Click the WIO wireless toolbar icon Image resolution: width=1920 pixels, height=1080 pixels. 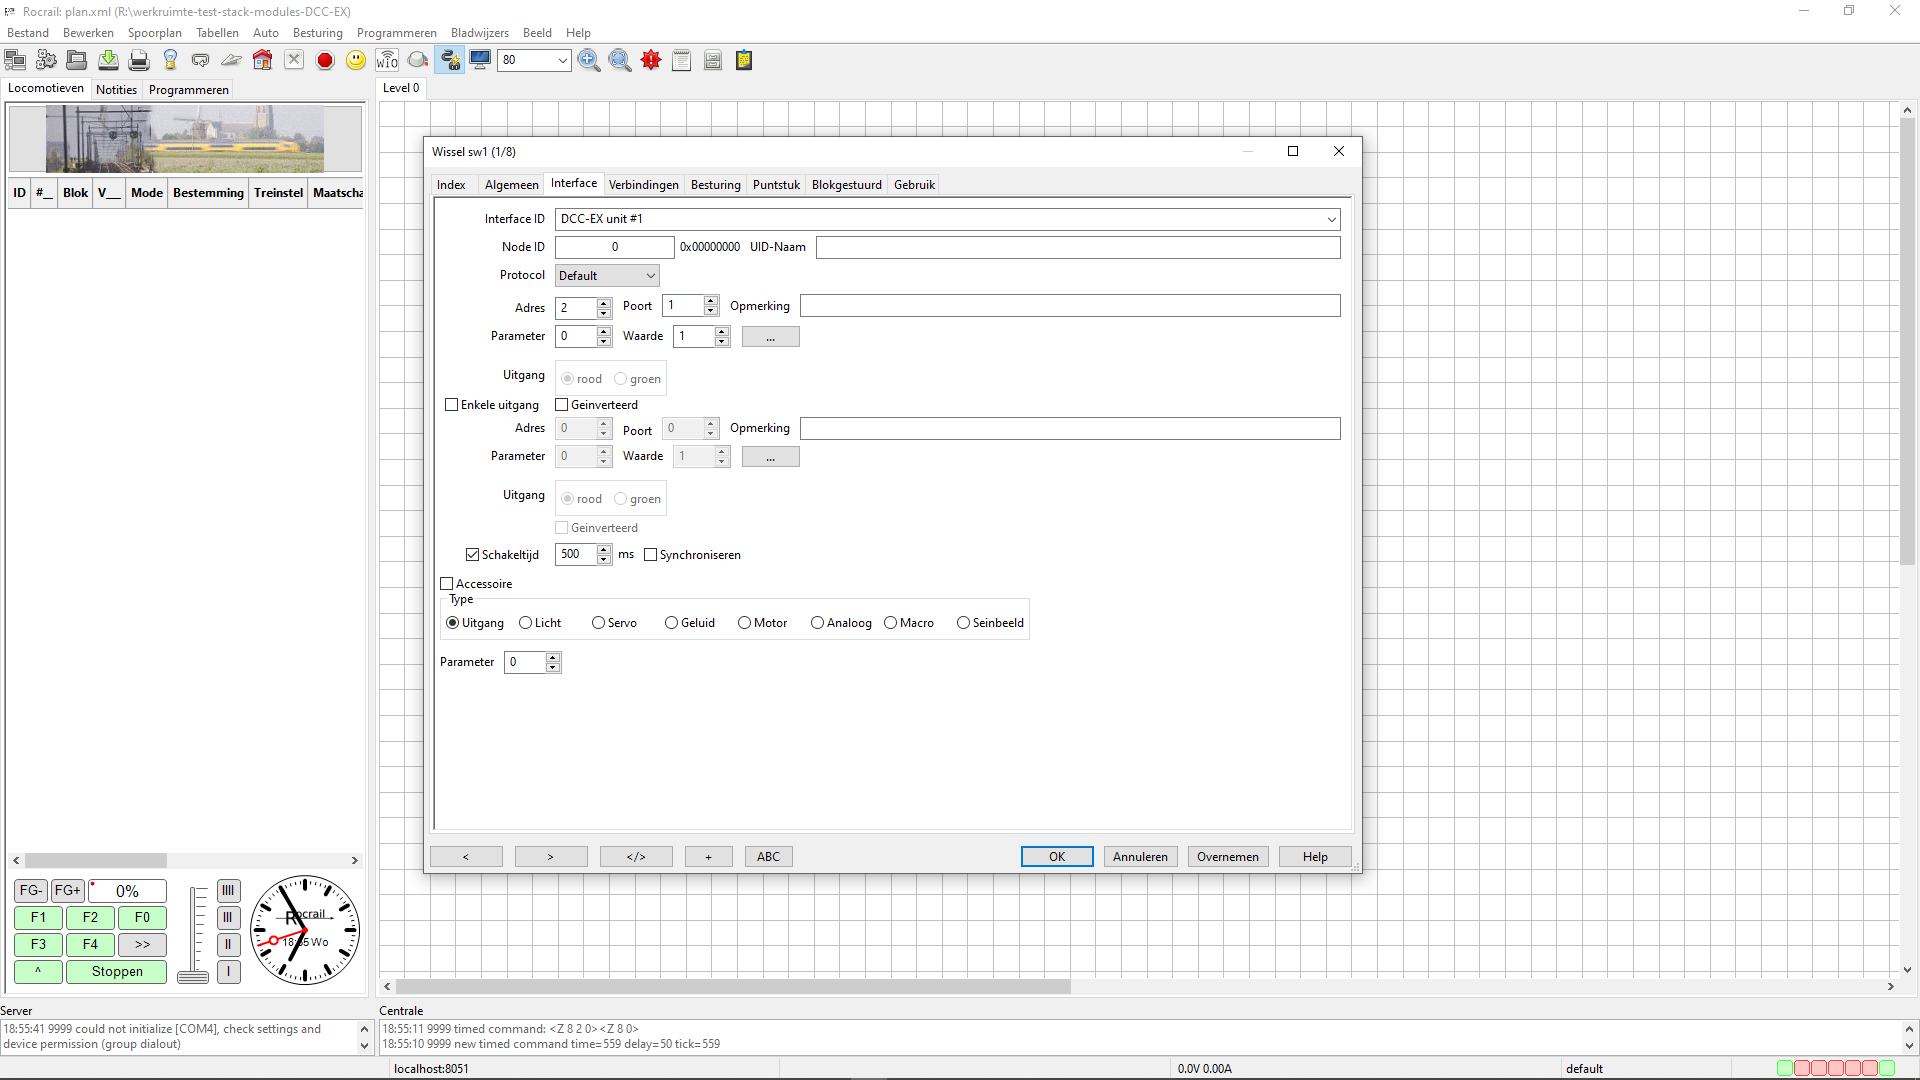[387, 61]
